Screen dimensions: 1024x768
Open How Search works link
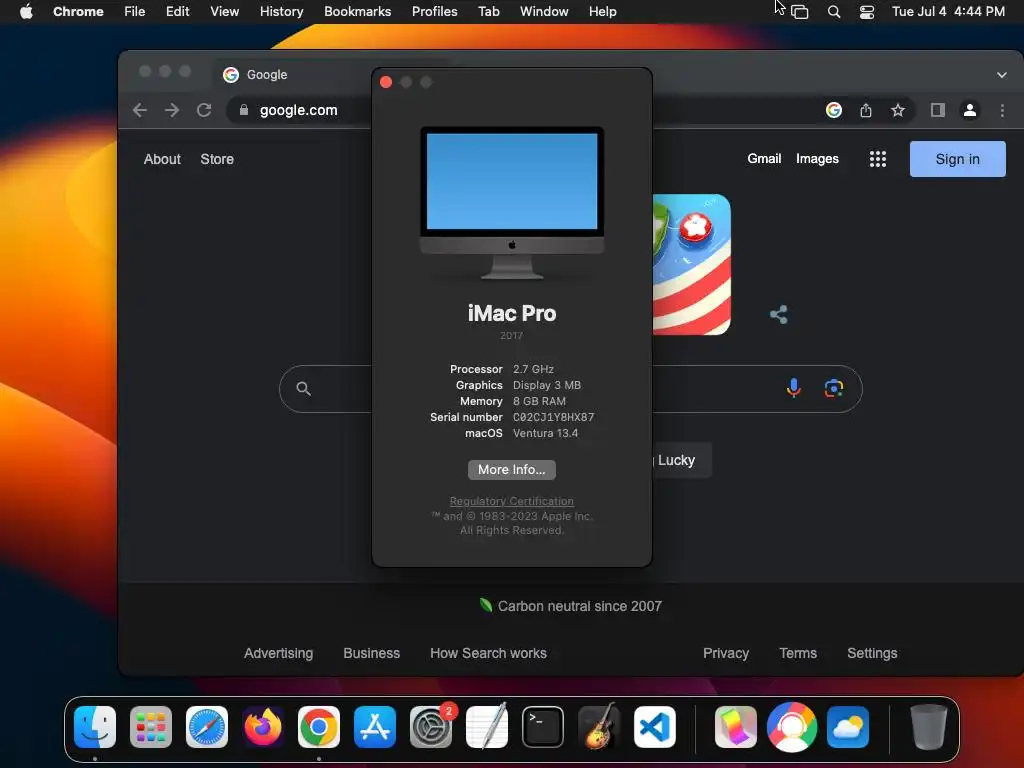[488, 653]
